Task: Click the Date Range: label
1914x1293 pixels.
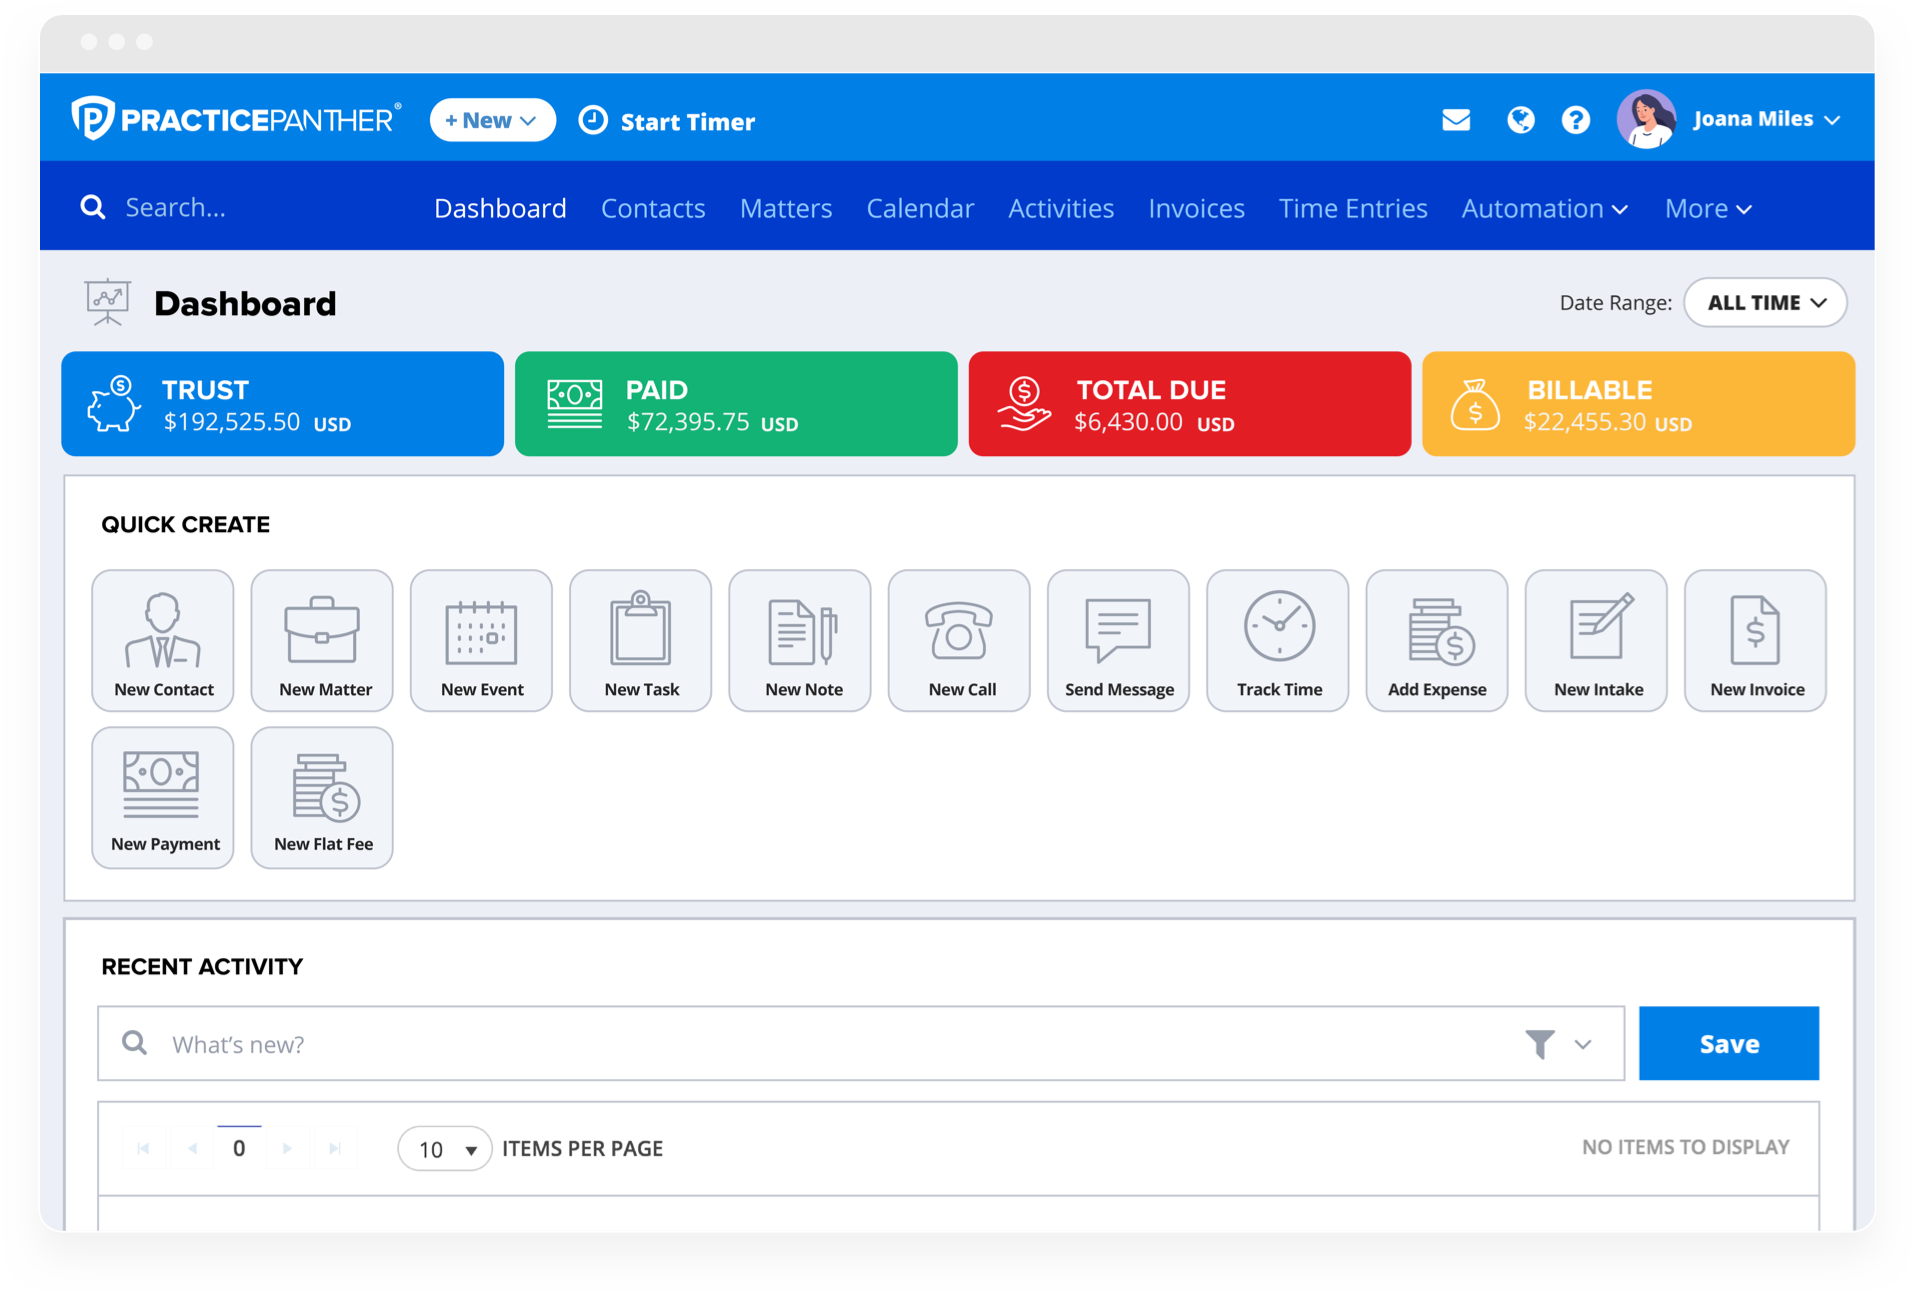Action: pyautogui.click(x=1615, y=302)
